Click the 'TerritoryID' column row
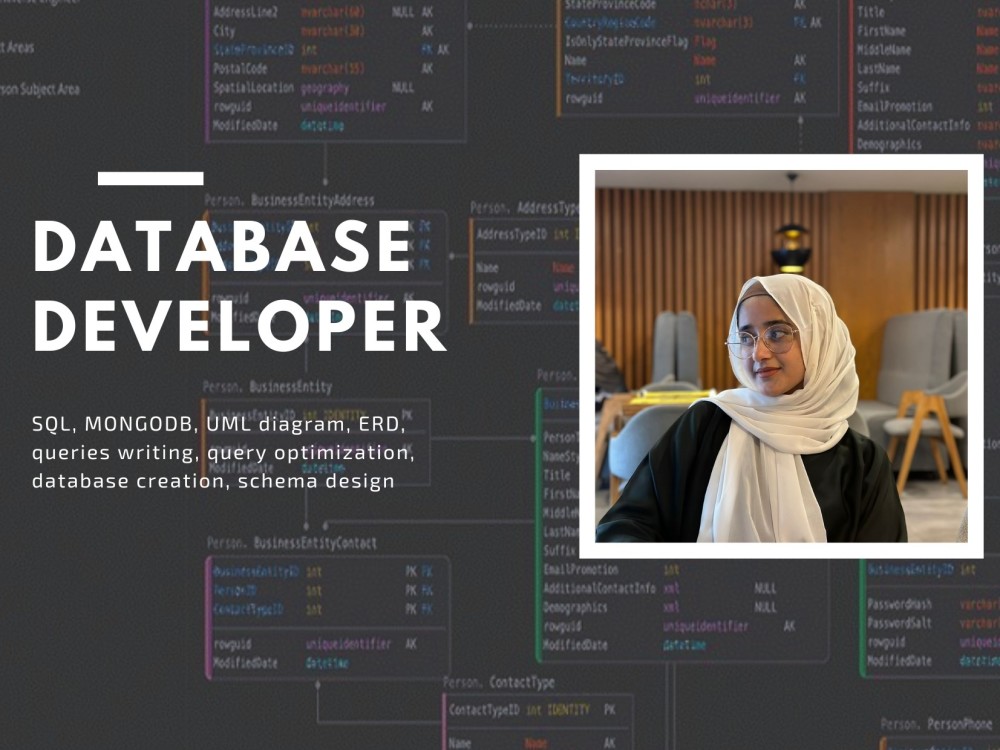The image size is (1000, 750). [686, 79]
